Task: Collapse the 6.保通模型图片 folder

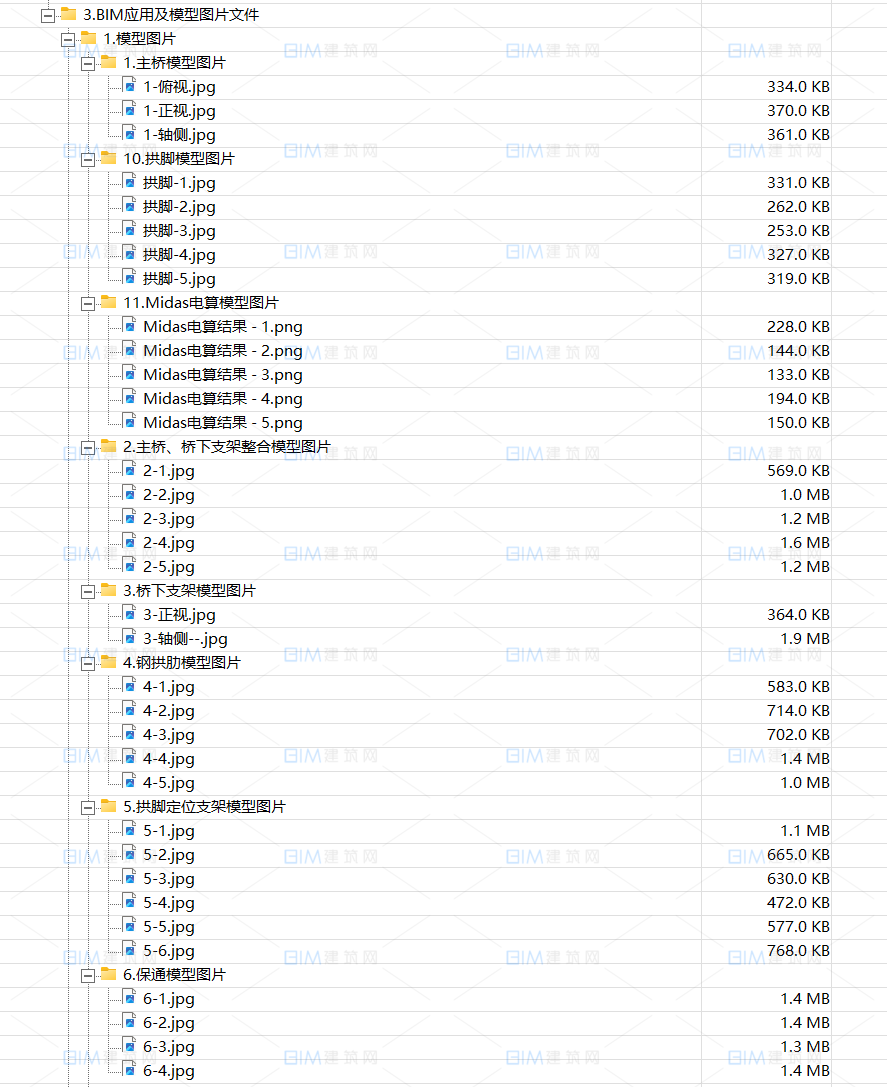Action: (87, 975)
